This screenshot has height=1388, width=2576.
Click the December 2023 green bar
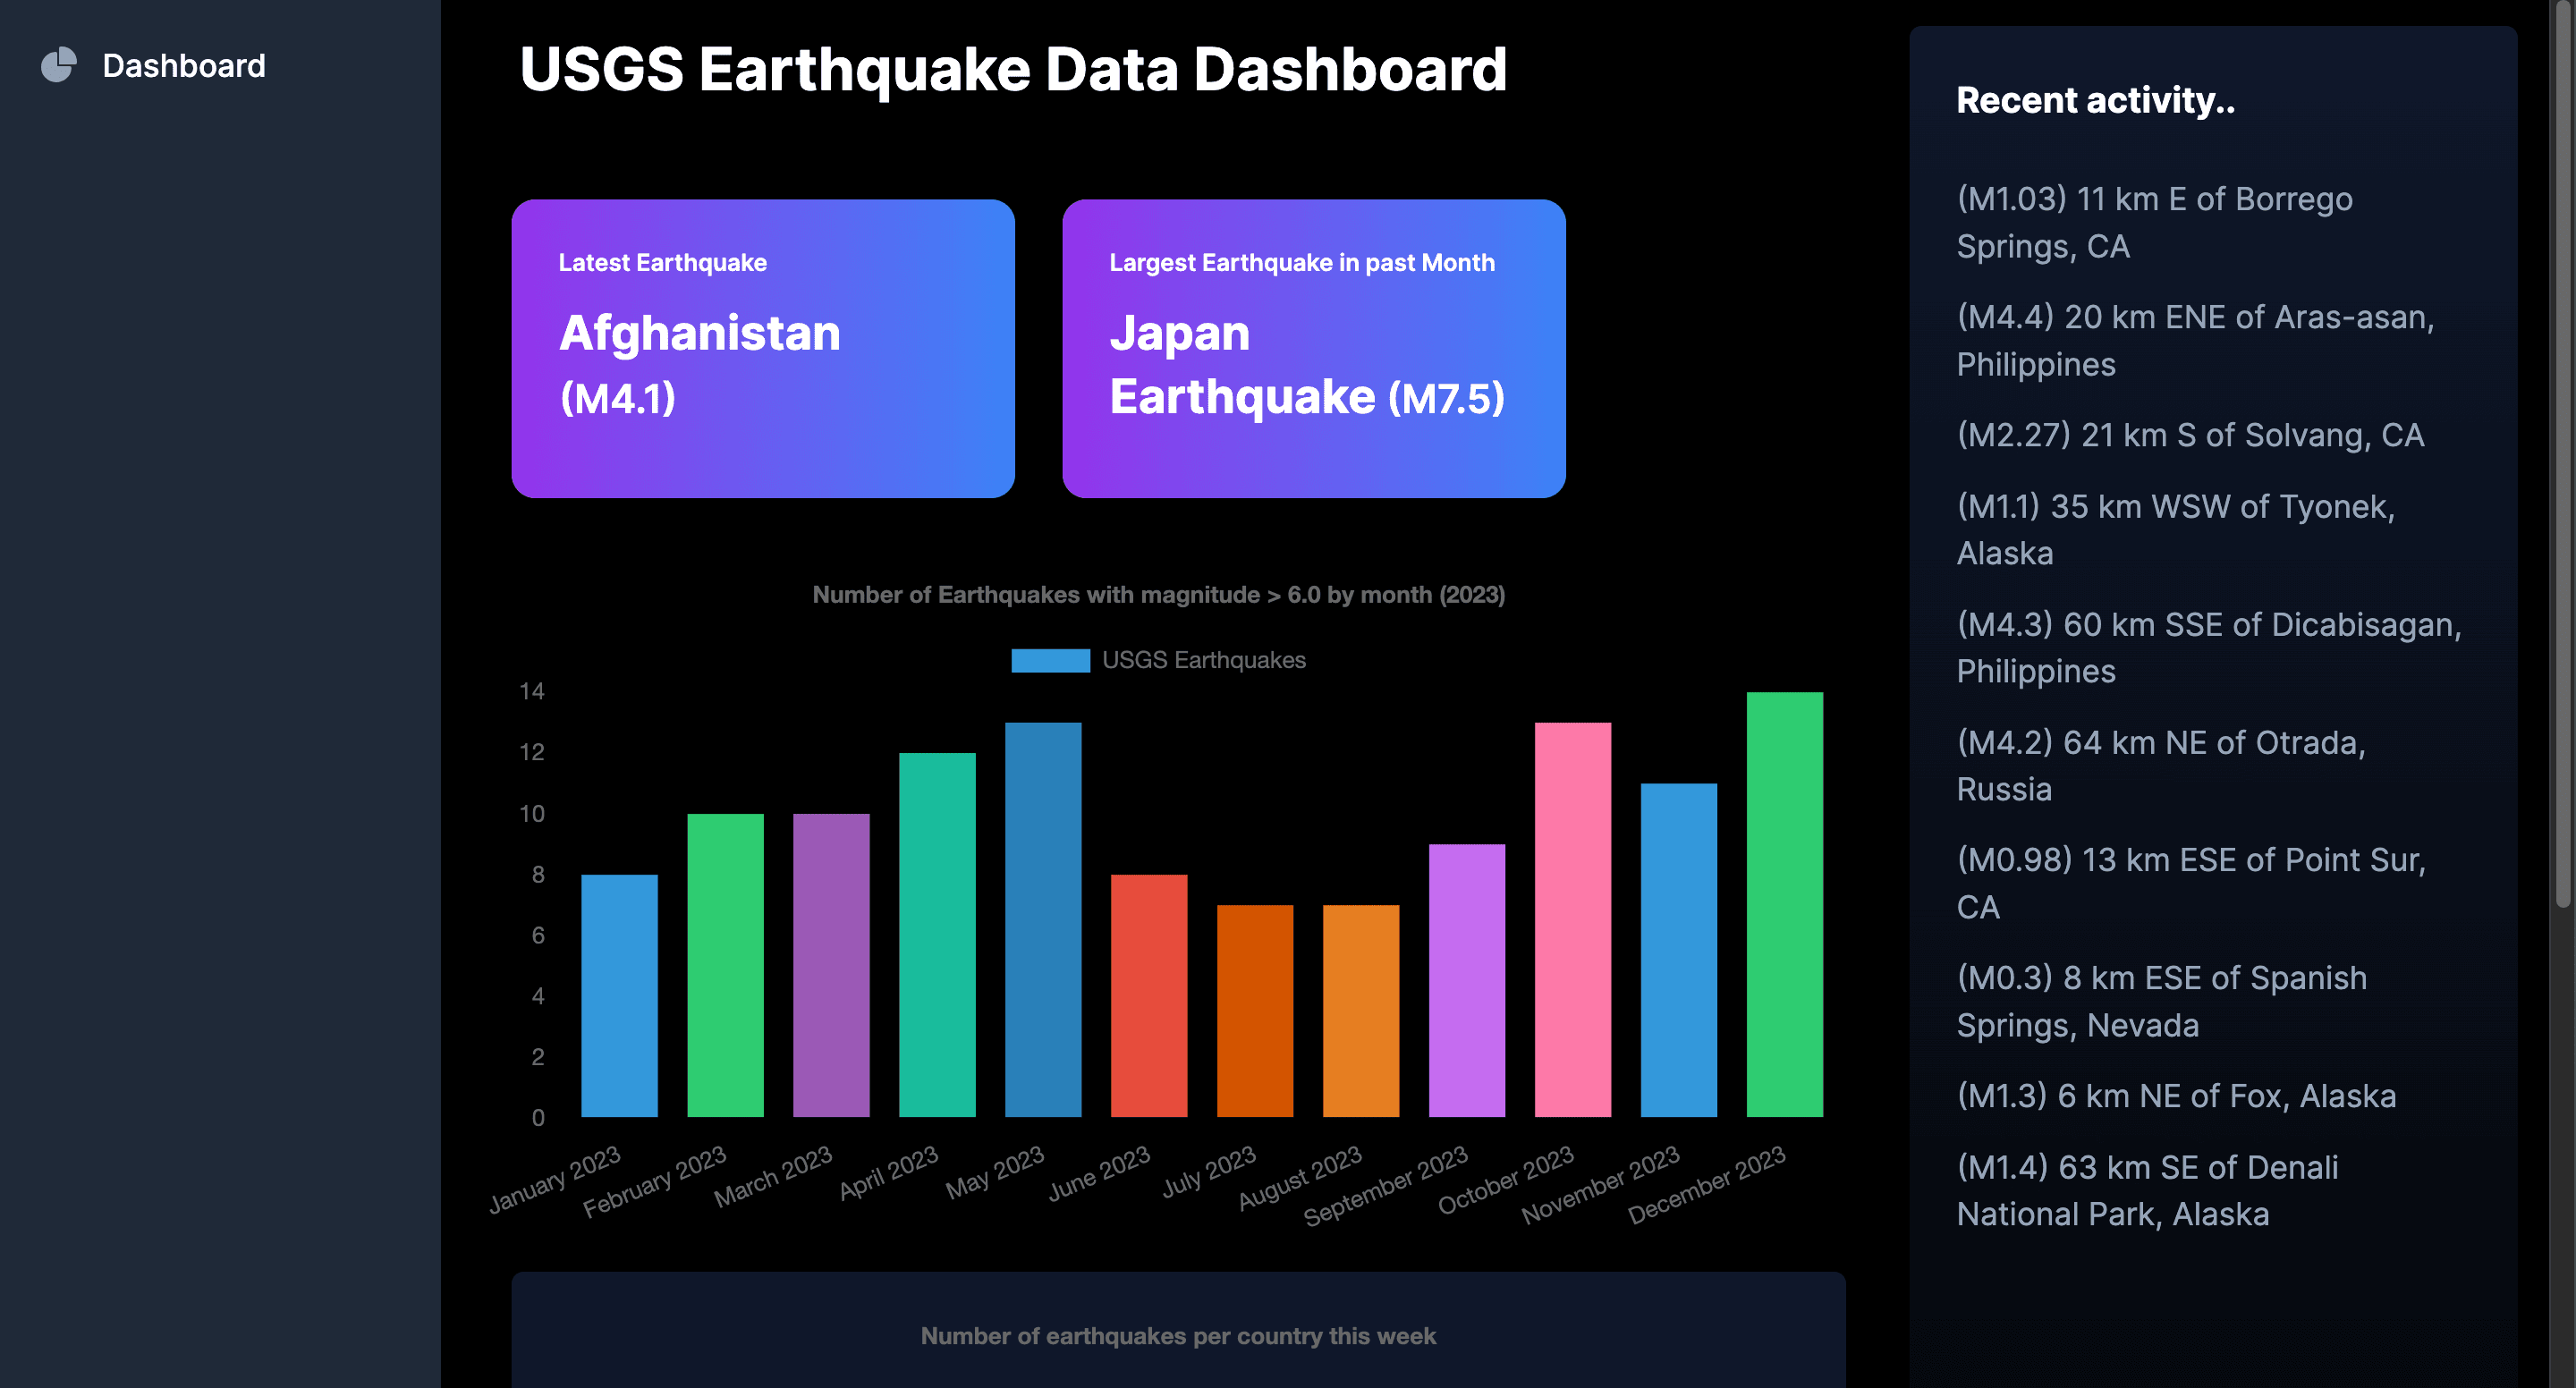pyautogui.click(x=1785, y=904)
